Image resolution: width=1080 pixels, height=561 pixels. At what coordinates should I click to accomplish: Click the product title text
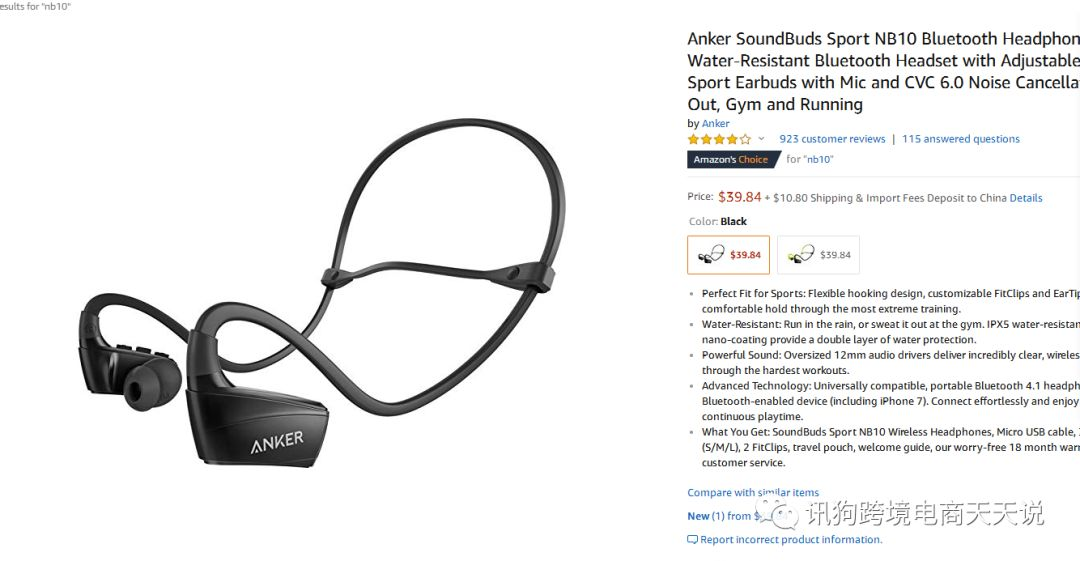884,71
